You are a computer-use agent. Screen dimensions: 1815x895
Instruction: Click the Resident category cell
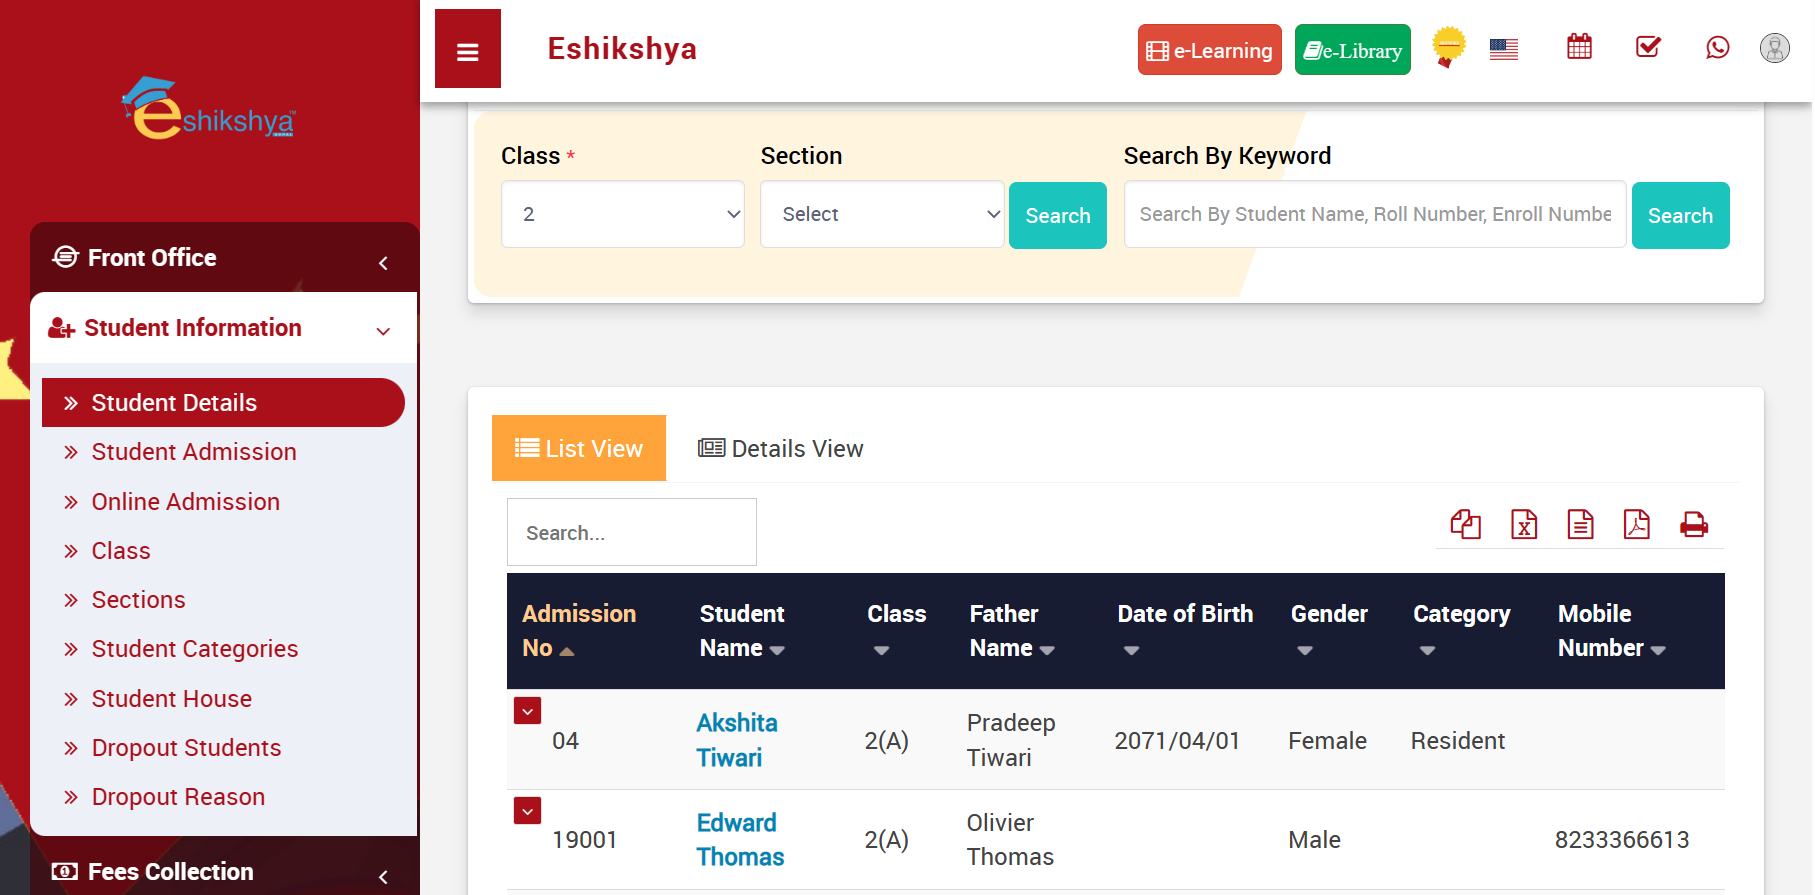1457,741
